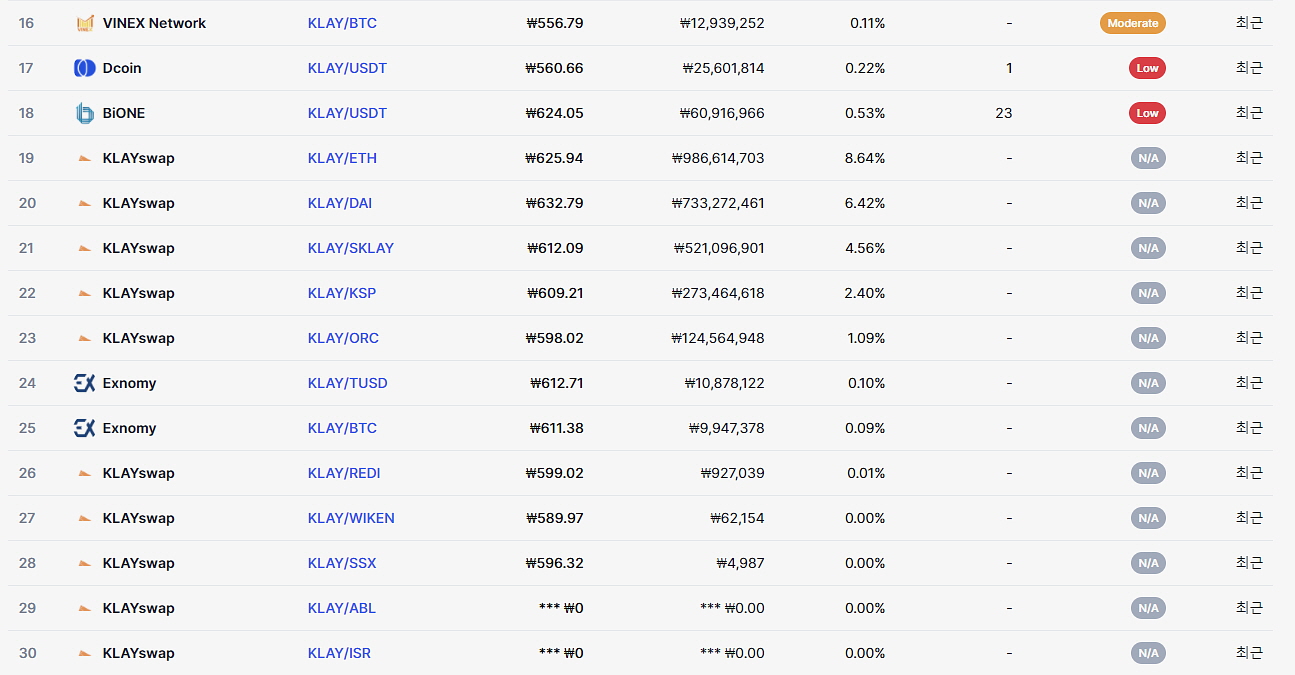Open the KLAY/ISR pair link
This screenshot has width=1295, height=675.
pyautogui.click(x=339, y=653)
